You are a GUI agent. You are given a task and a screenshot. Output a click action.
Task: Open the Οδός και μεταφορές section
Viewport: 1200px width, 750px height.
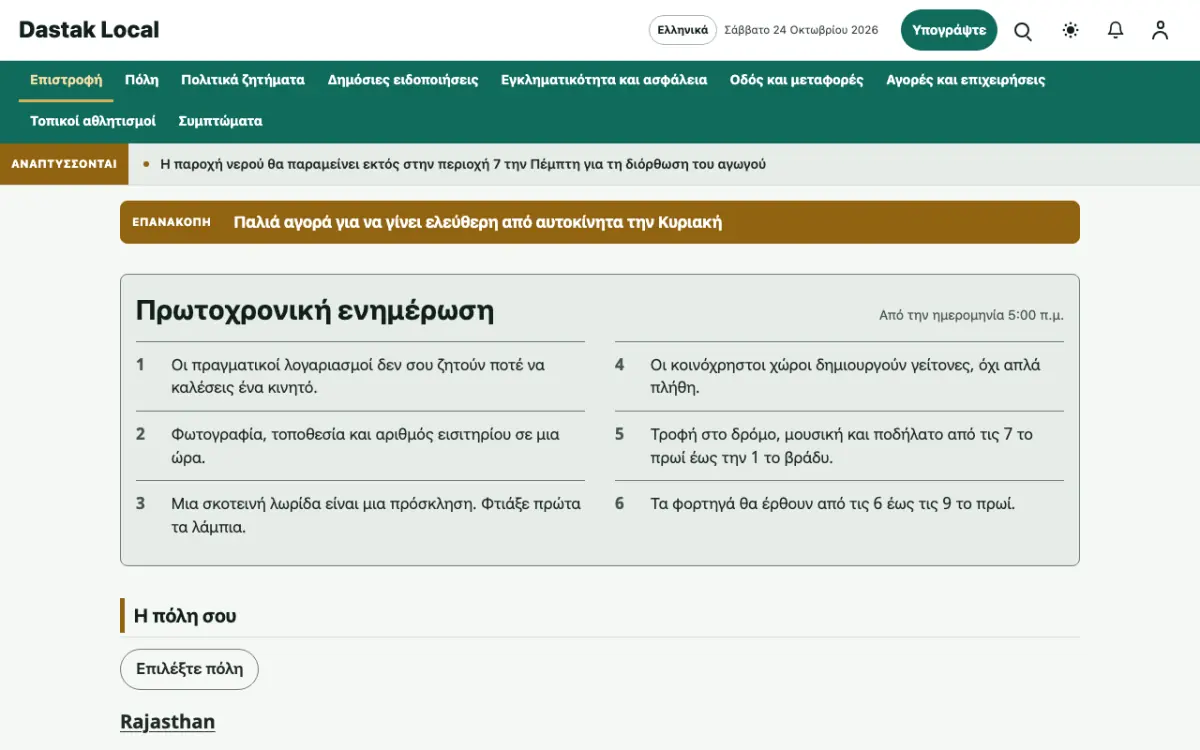797,80
